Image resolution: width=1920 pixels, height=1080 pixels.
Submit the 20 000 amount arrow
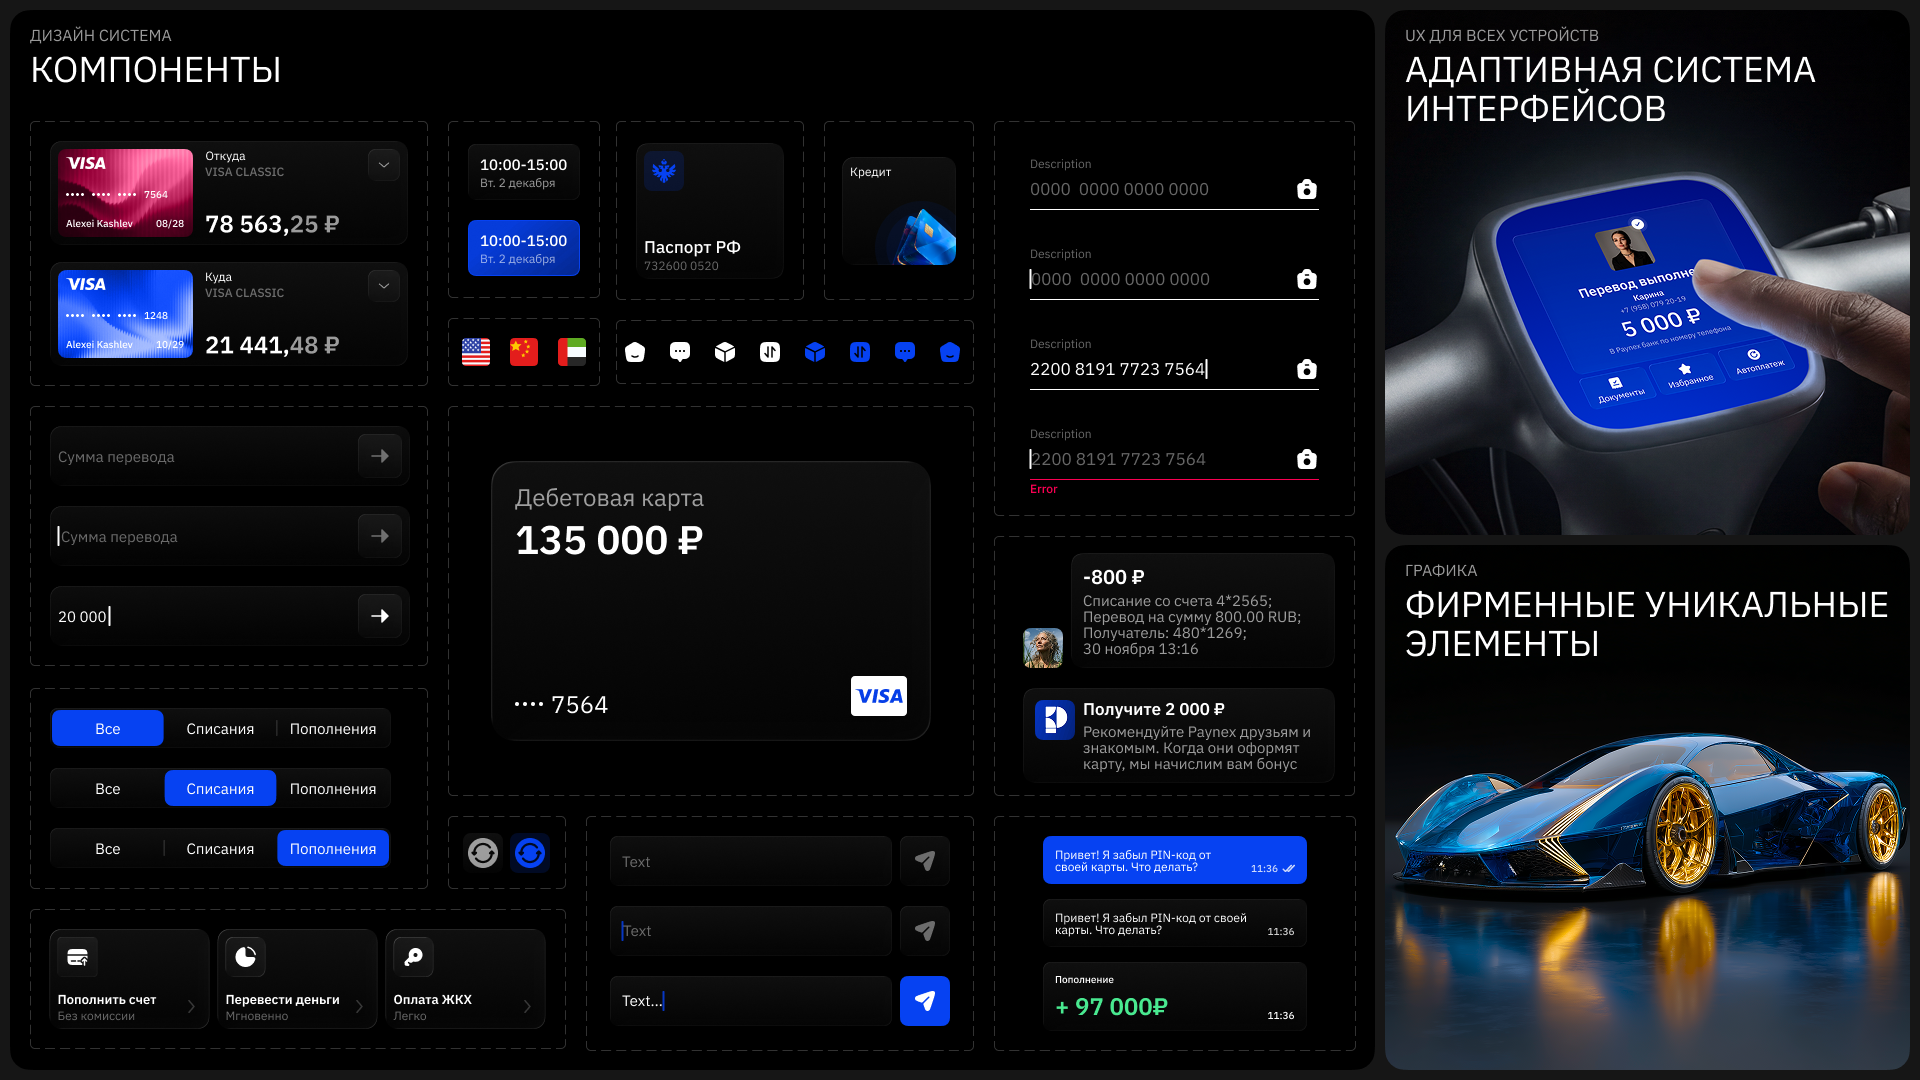click(x=380, y=616)
